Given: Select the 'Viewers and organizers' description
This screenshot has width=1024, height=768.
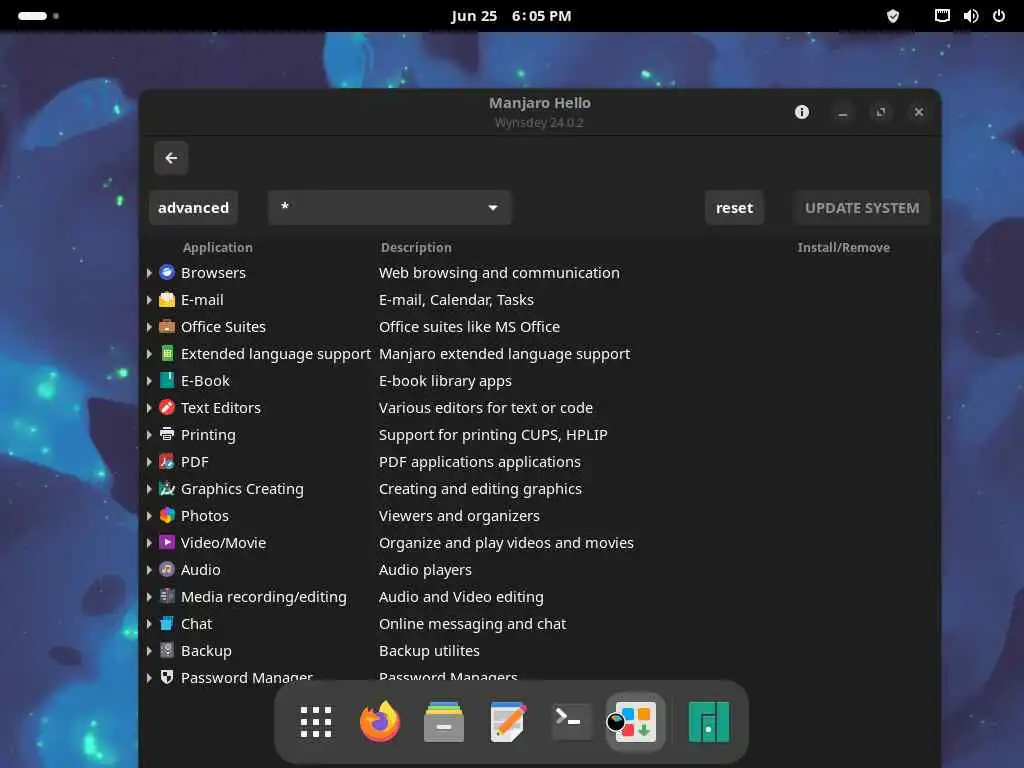Looking at the screenshot, I should click(459, 516).
